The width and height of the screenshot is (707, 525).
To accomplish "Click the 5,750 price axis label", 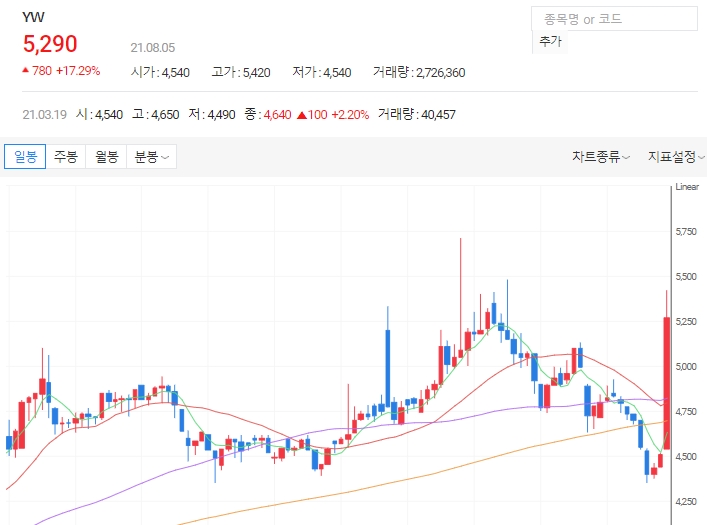I will (686, 232).
